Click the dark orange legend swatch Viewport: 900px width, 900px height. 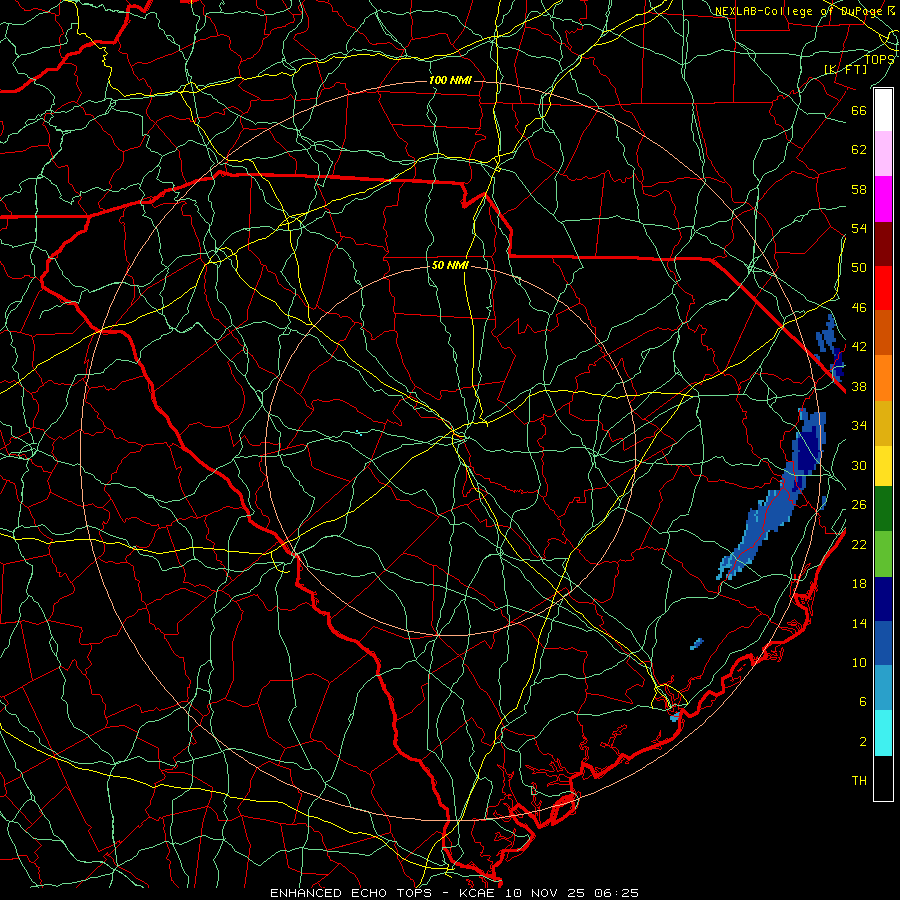(x=883, y=332)
